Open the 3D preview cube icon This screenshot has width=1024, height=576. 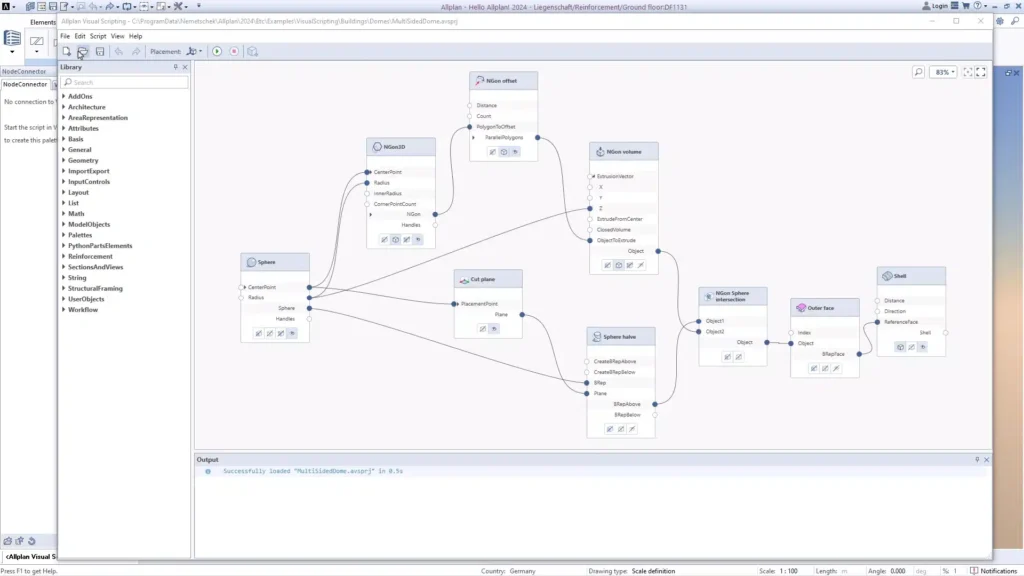pyautogui.click(x=252, y=51)
